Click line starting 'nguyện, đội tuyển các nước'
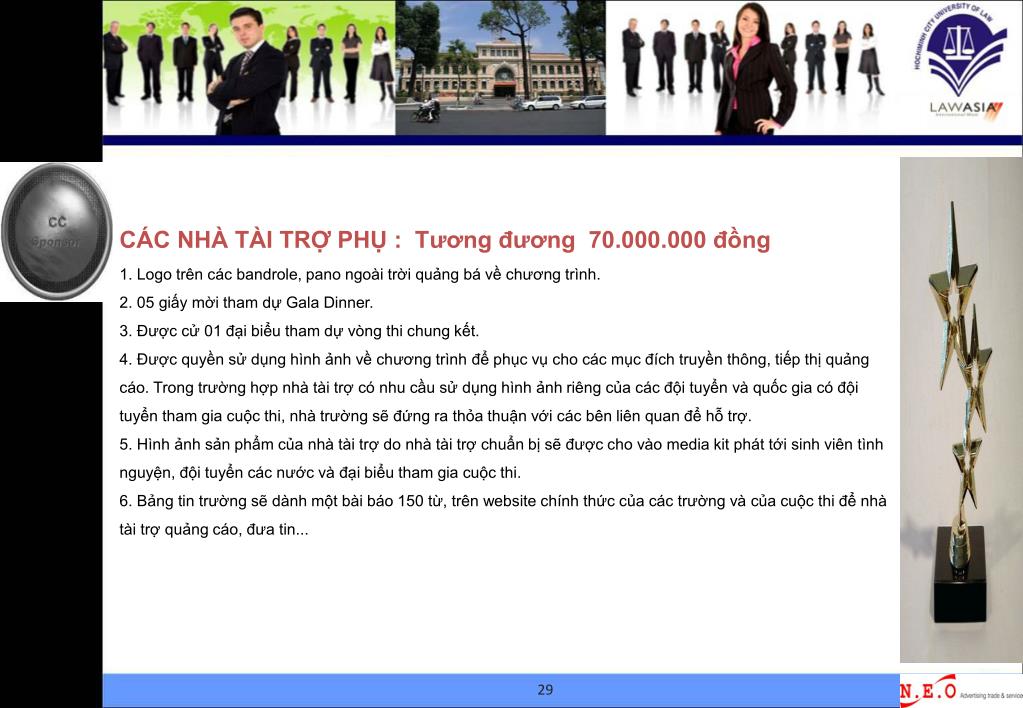The height and width of the screenshot is (708, 1023). tap(320, 473)
